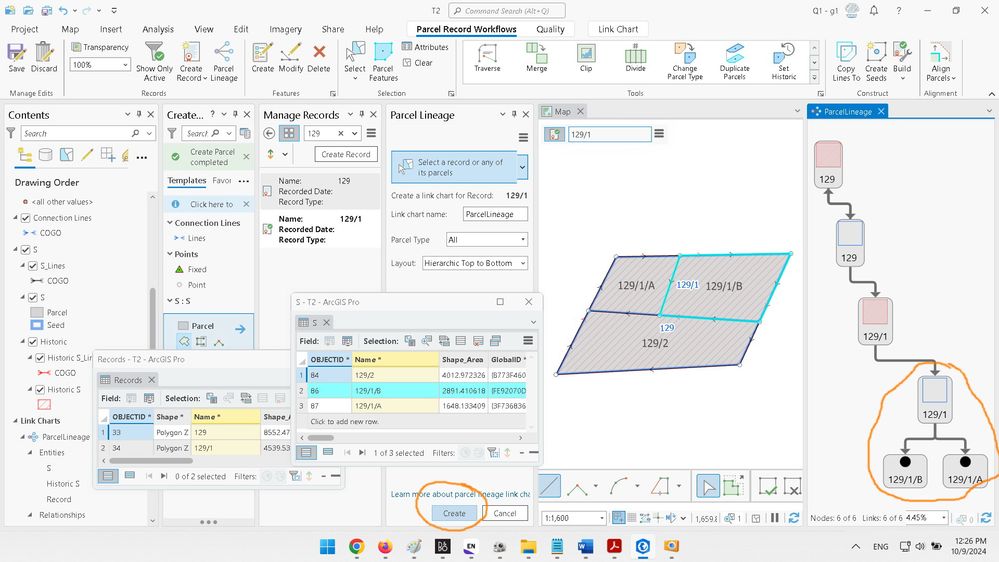This screenshot has height=562, width=999.
Task: Open the Transparency percentage dropdown
Action: (125, 64)
